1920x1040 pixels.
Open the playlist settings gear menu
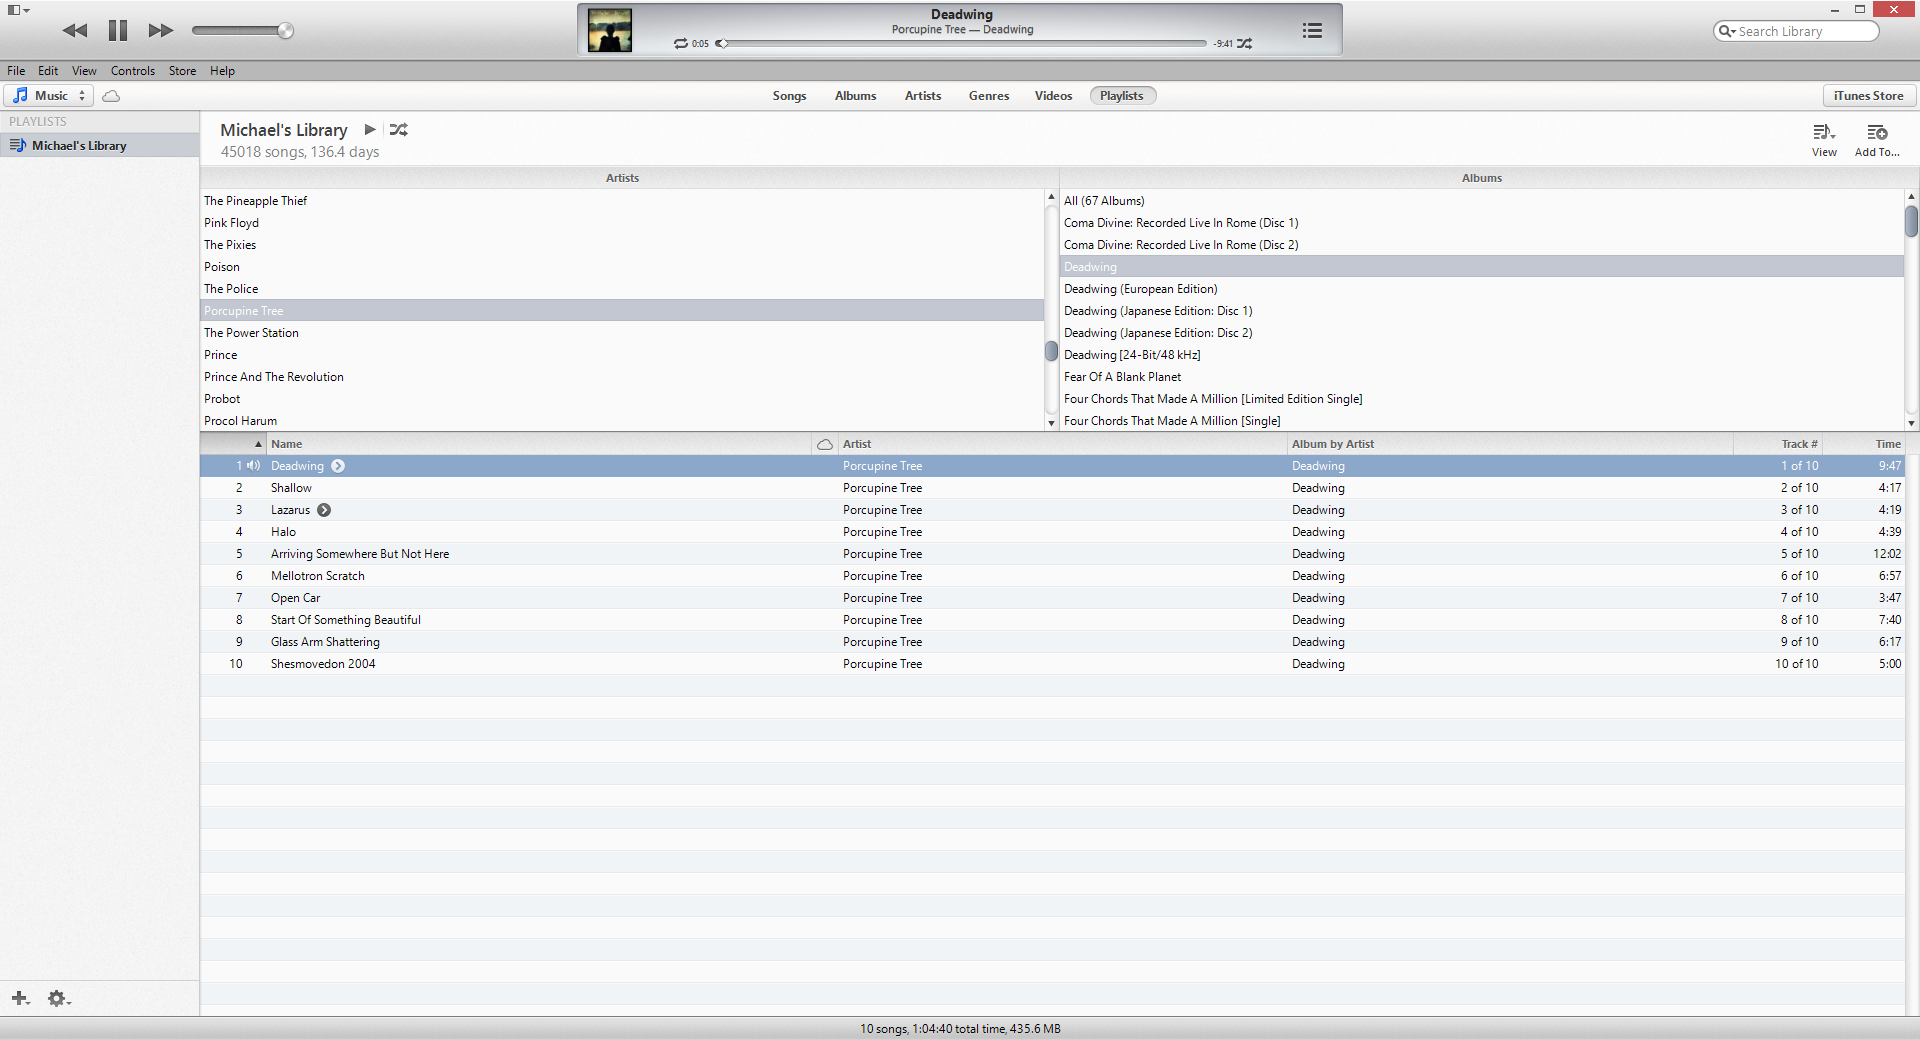point(58,998)
